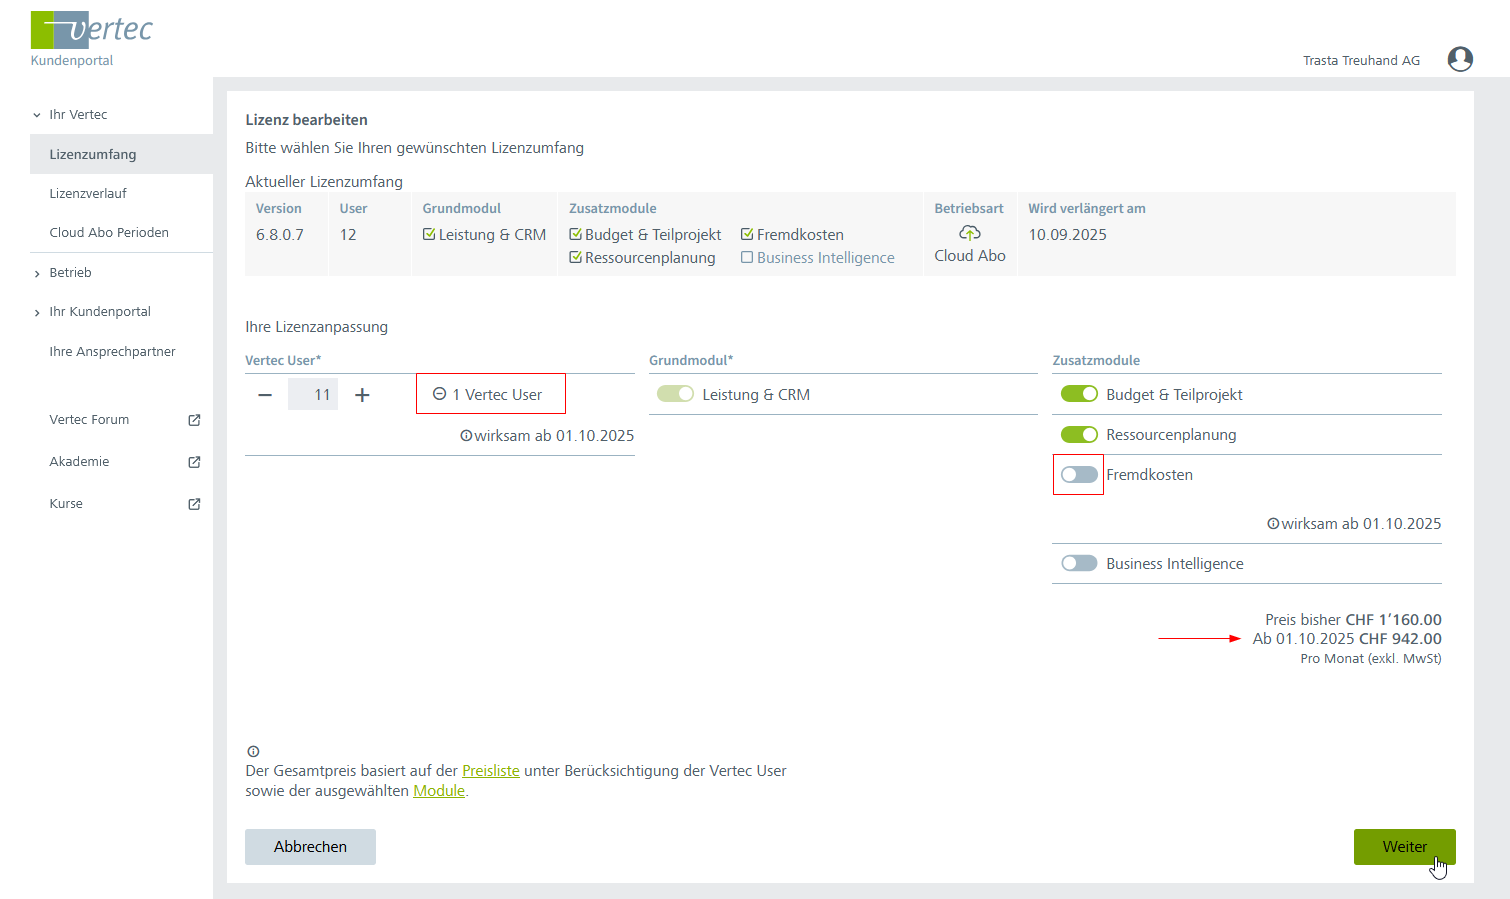Click the previous price CHF 1'160.00

click(1393, 620)
